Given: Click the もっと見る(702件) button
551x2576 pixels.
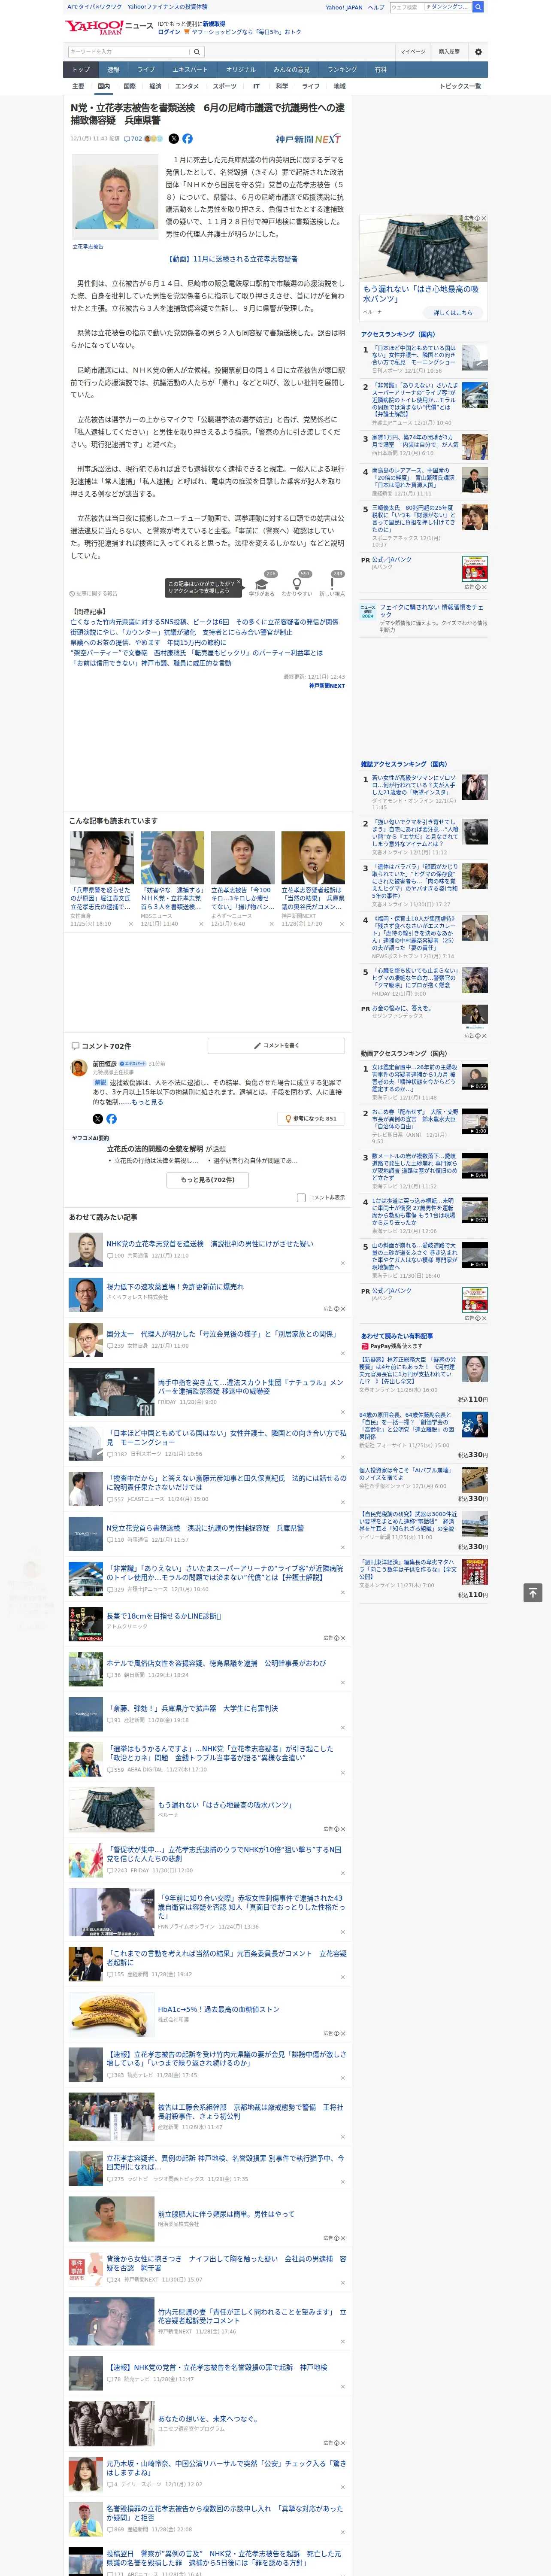Looking at the screenshot, I should pos(208,1179).
